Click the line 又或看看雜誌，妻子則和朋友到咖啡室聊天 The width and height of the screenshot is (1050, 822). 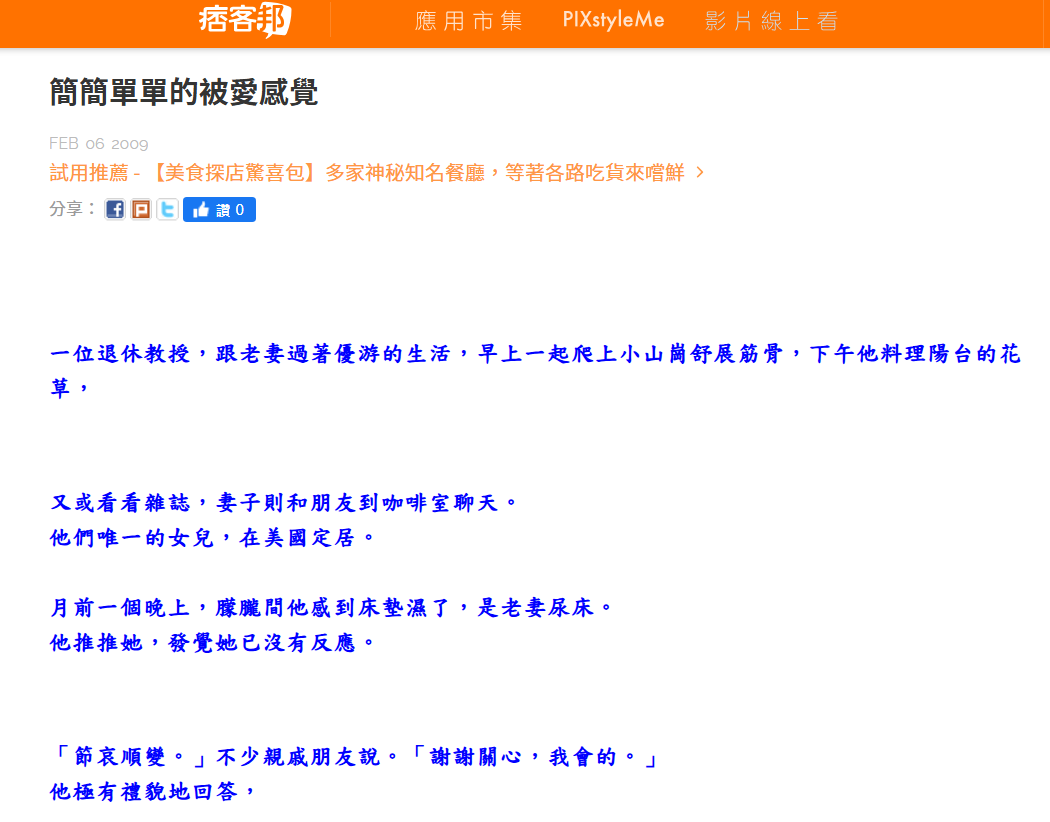tap(284, 503)
